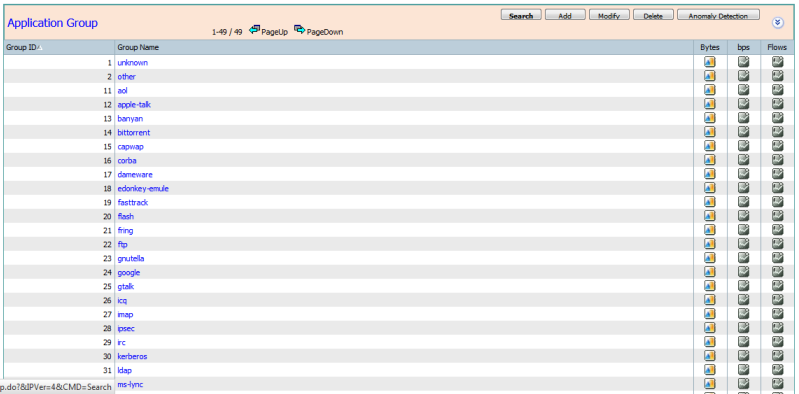
Task: Open the unknown group link
Action: [132, 63]
